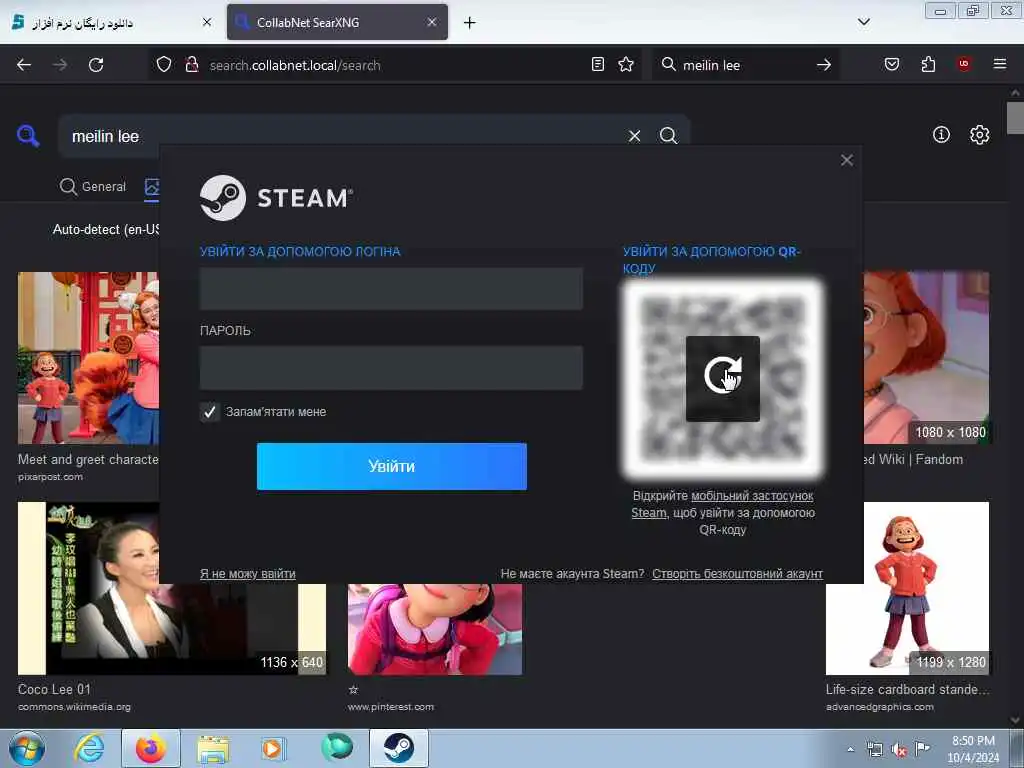Click the Action Center flag tray icon
This screenshot has height=768, width=1024.
coord(922,748)
